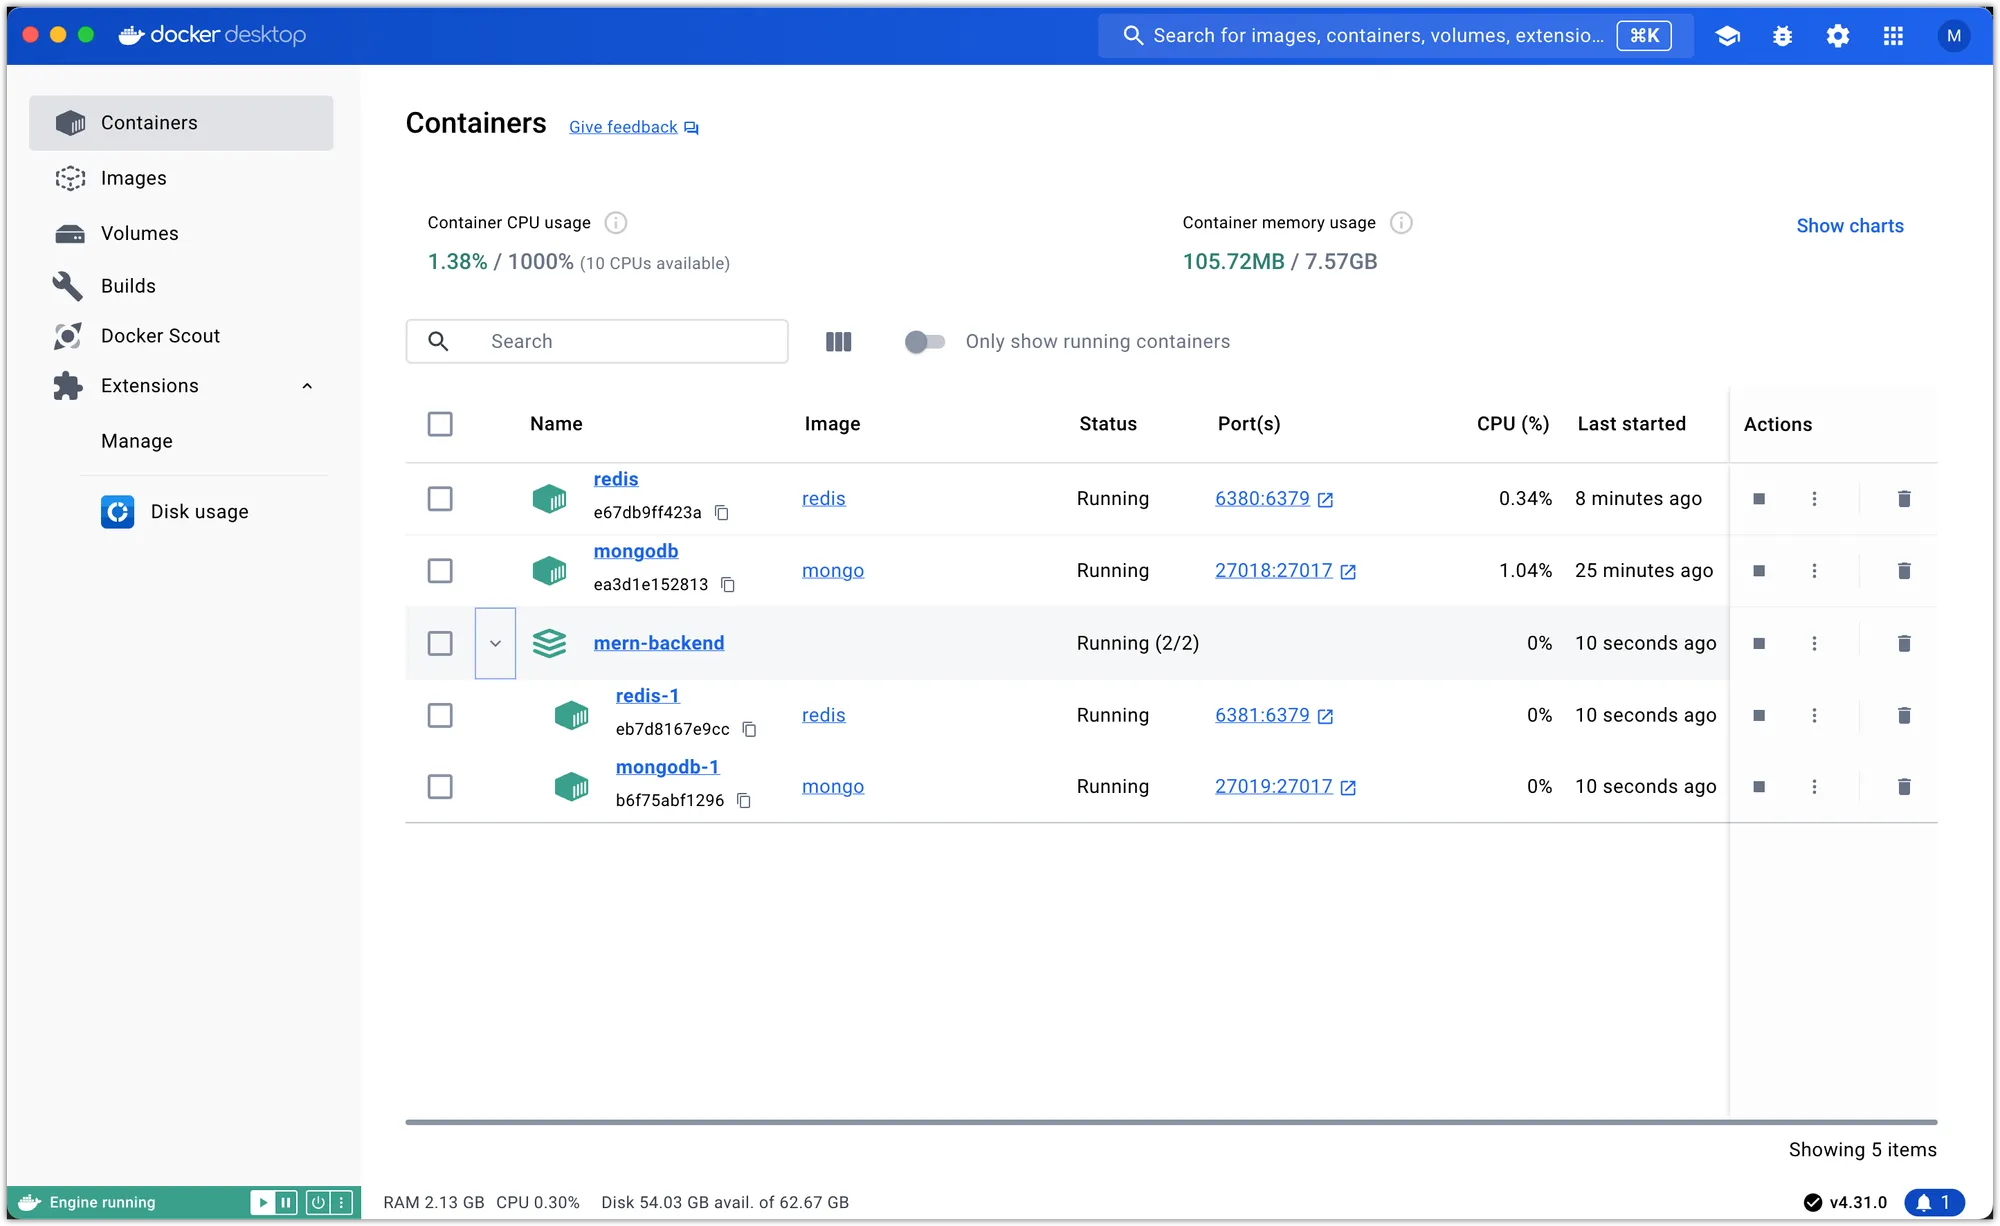Open port link 27018:27017
This screenshot has width=2000, height=1226.
(1285, 571)
